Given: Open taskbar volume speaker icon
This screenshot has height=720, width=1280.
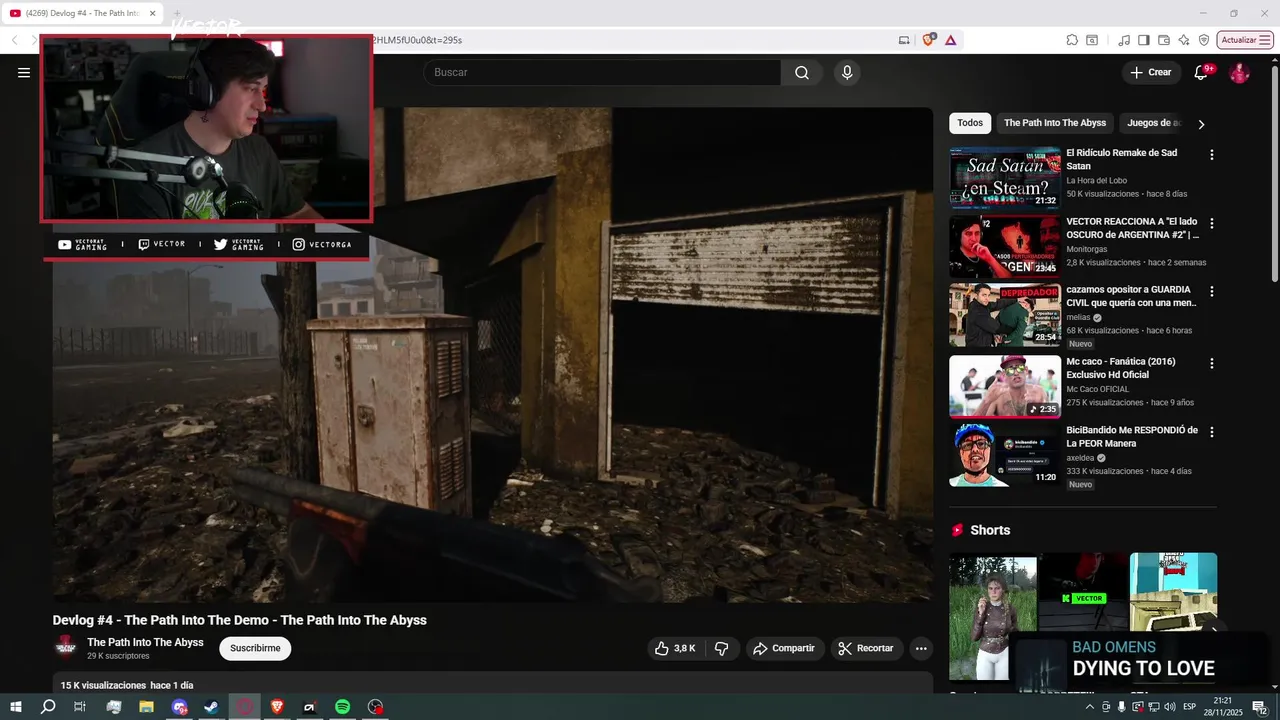Looking at the screenshot, I should click(1170, 707).
